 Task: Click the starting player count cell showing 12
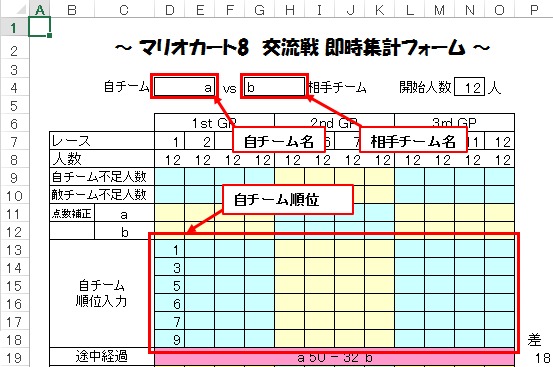[469, 87]
